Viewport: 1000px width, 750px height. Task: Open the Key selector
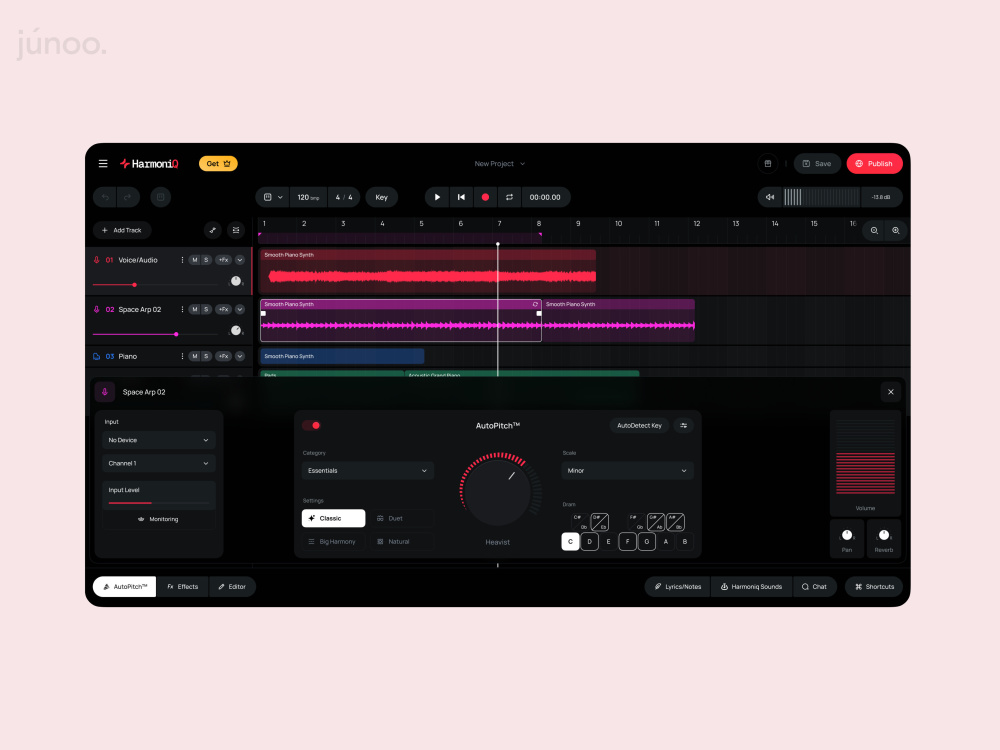click(381, 197)
